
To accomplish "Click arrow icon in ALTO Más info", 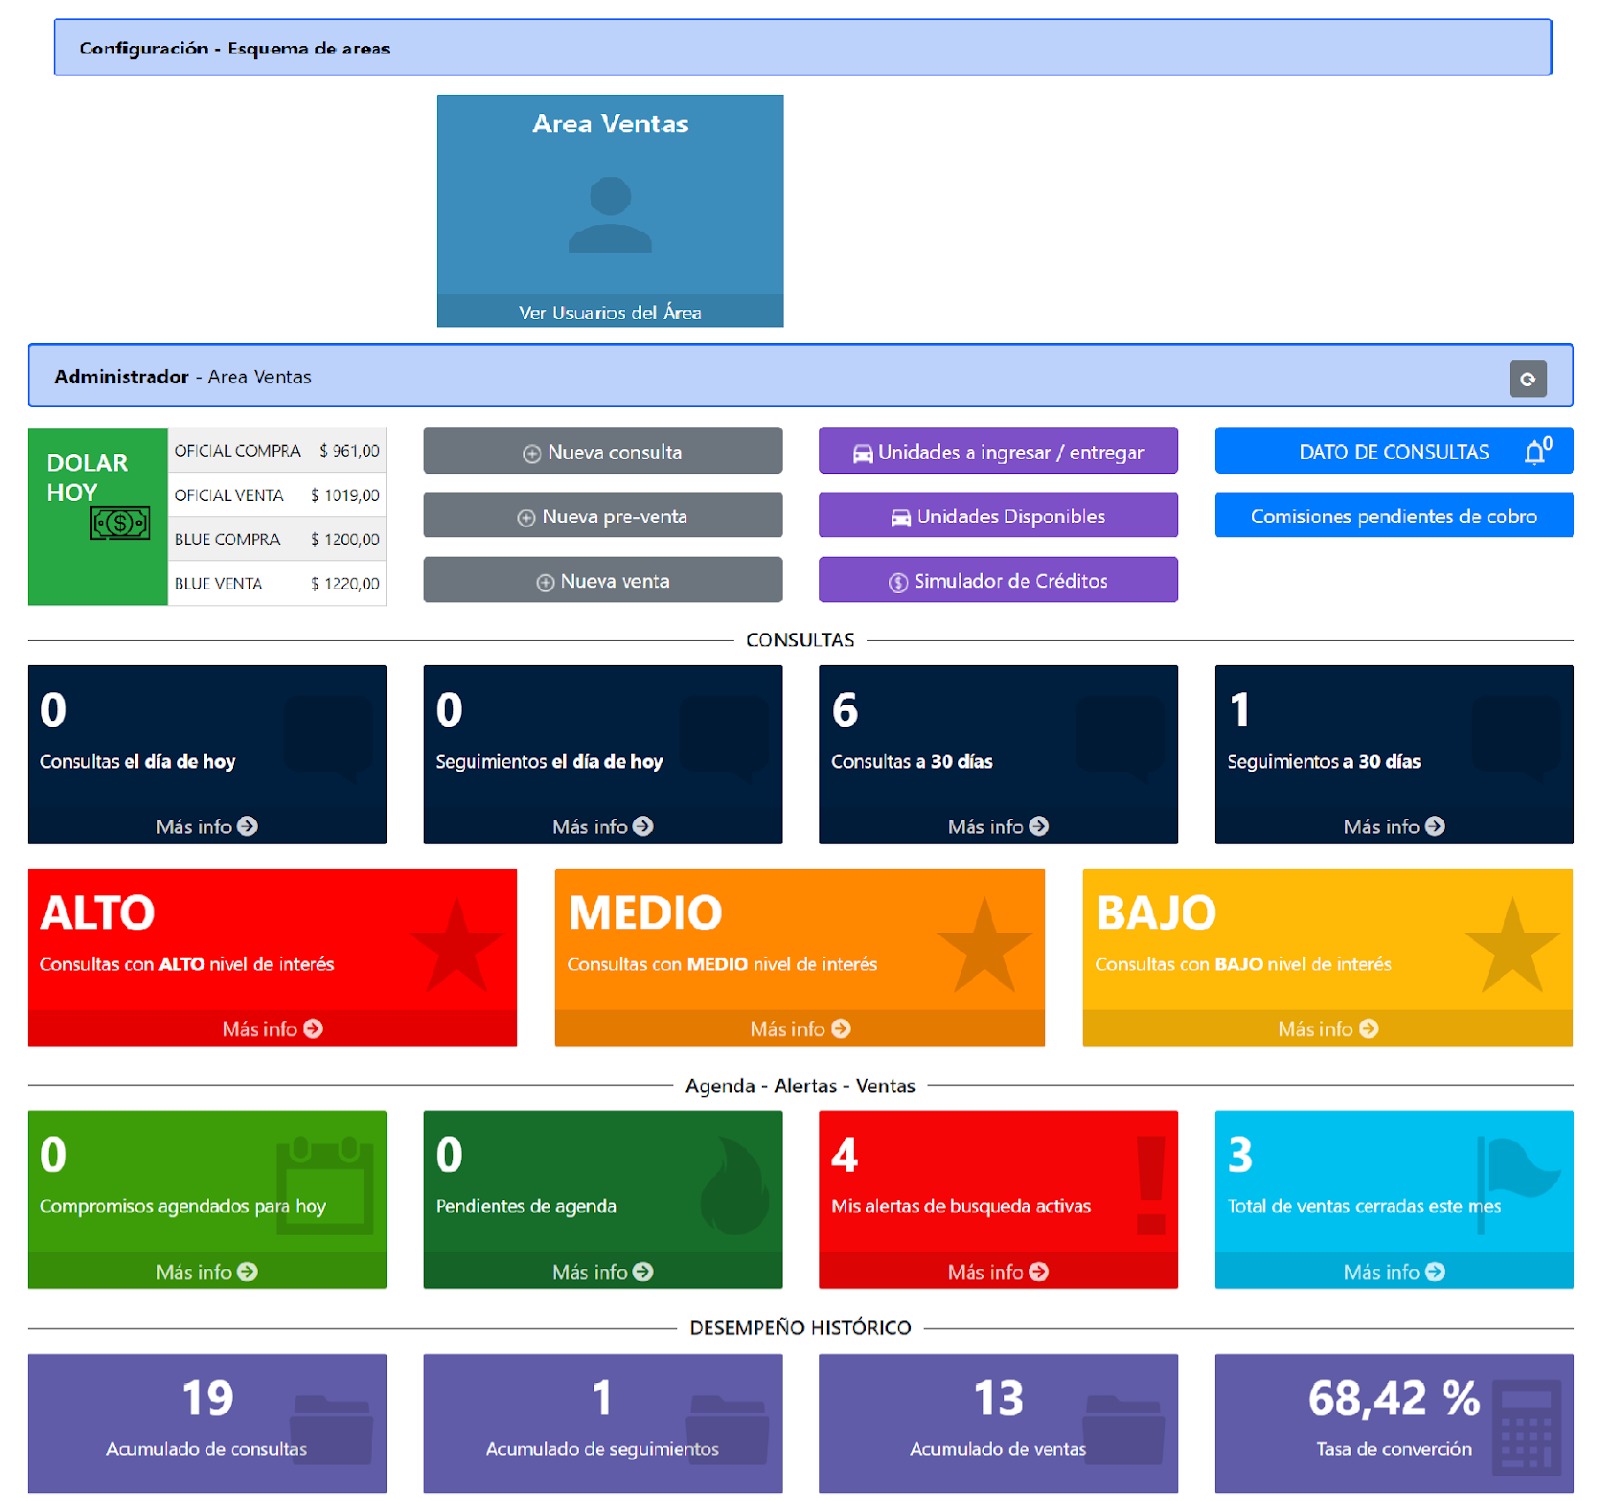I will pyautogui.click(x=313, y=1028).
